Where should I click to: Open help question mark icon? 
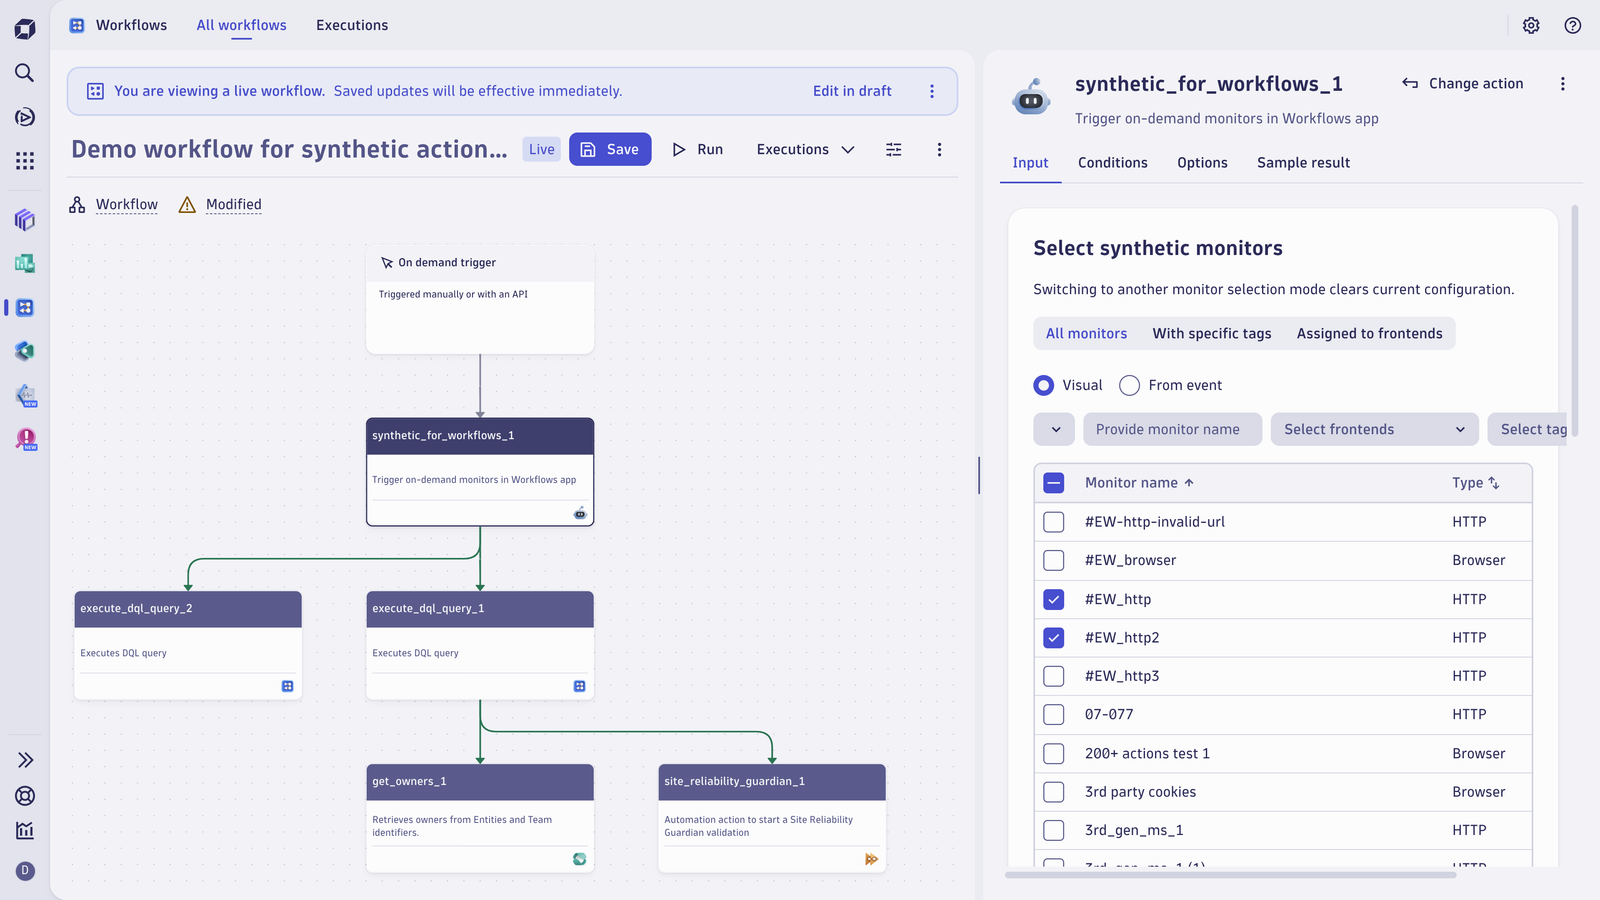pyautogui.click(x=1573, y=25)
